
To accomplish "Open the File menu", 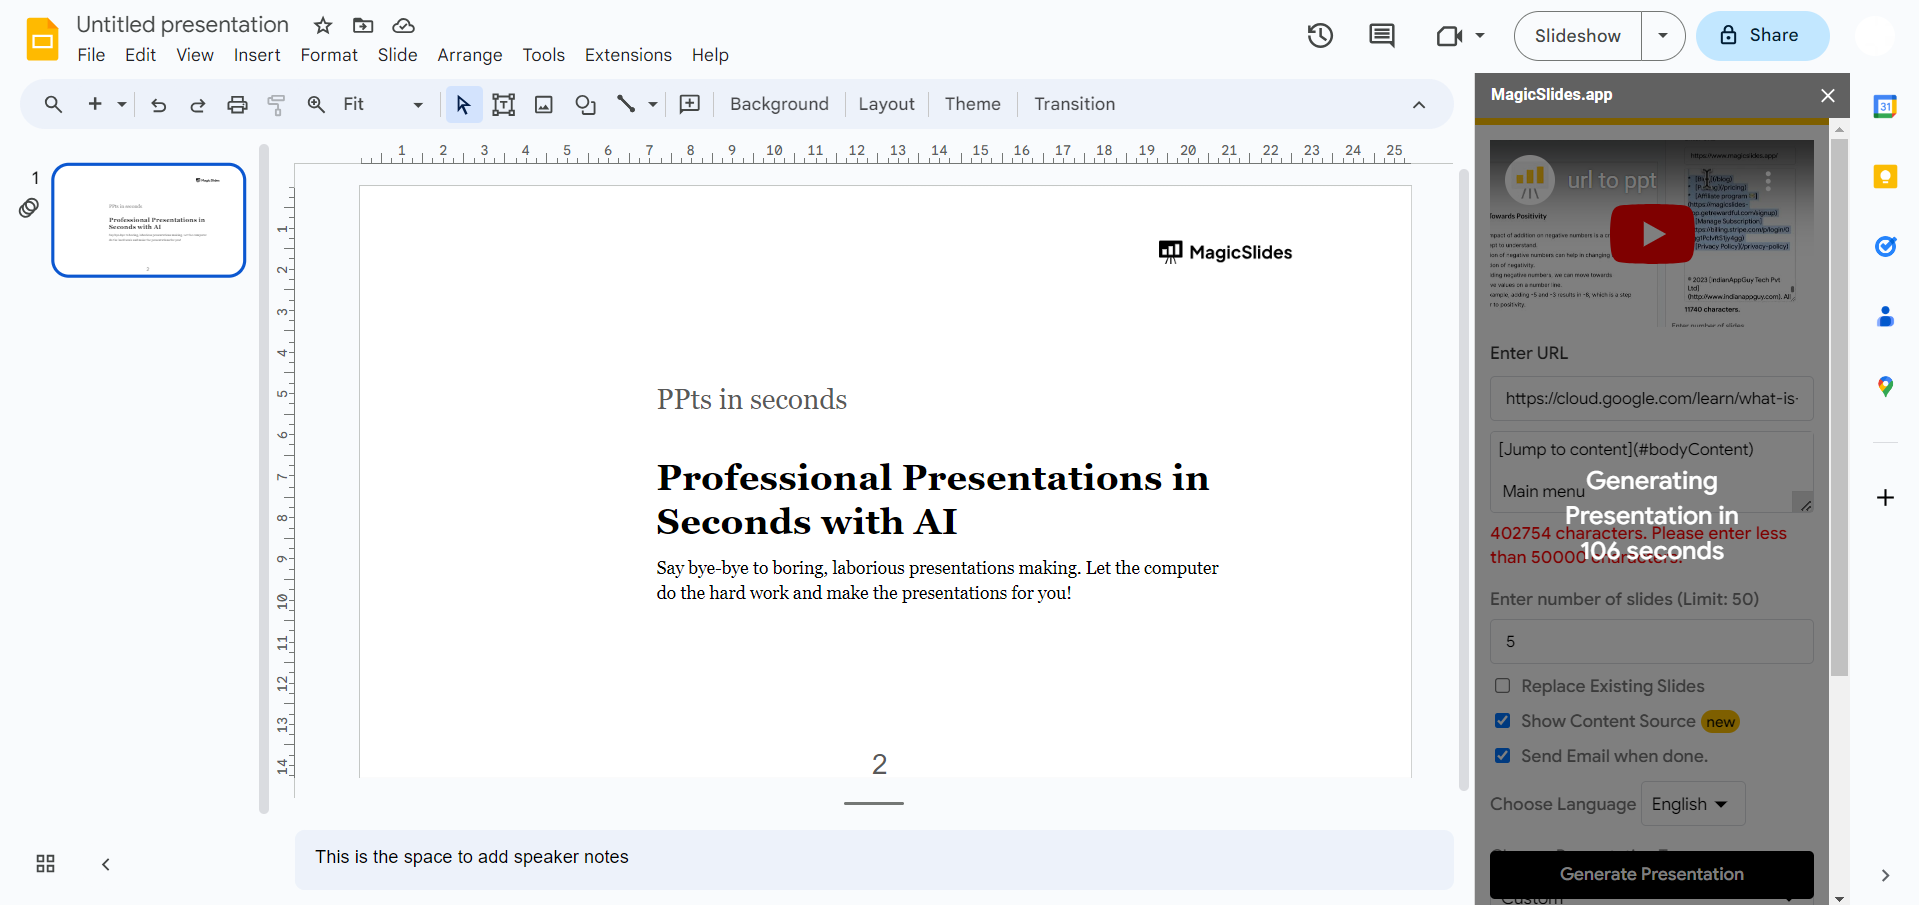I will (x=91, y=55).
